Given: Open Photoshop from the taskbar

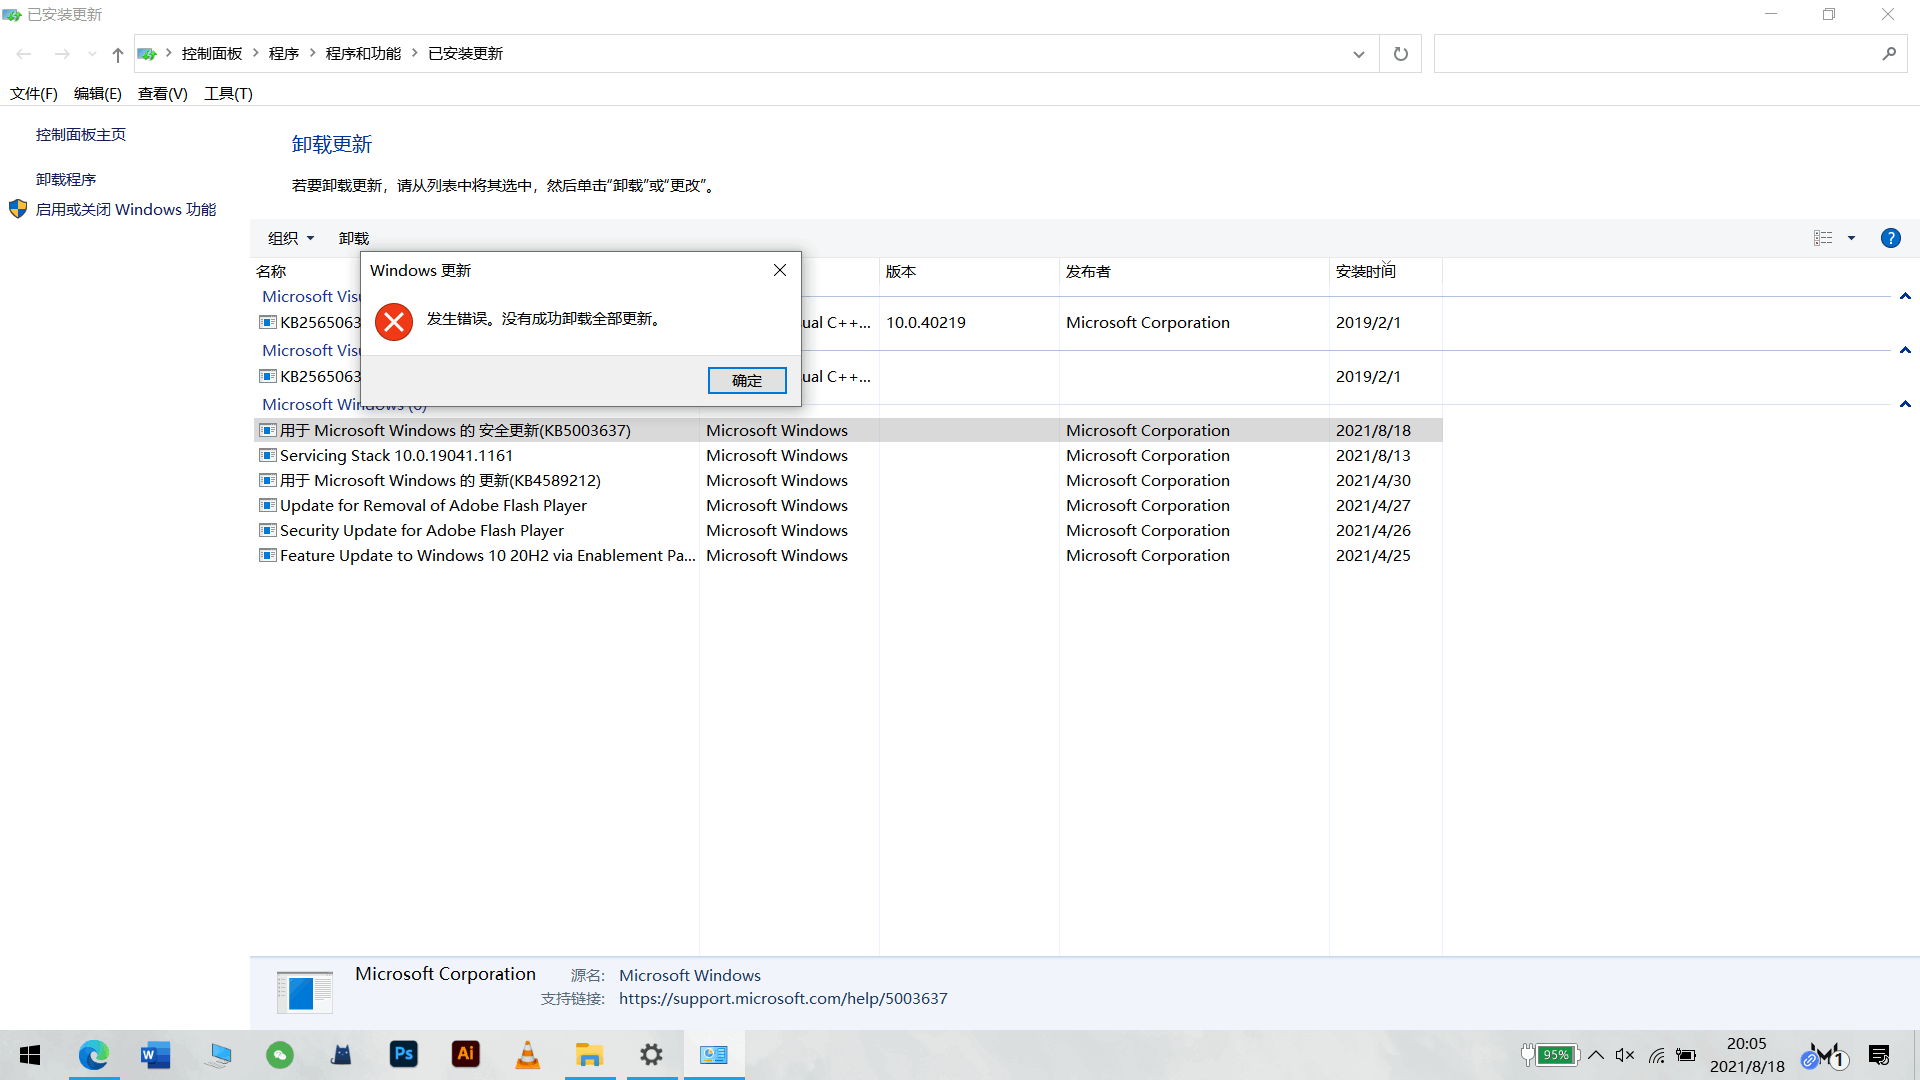Looking at the screenshot, I should (403, 1054).
